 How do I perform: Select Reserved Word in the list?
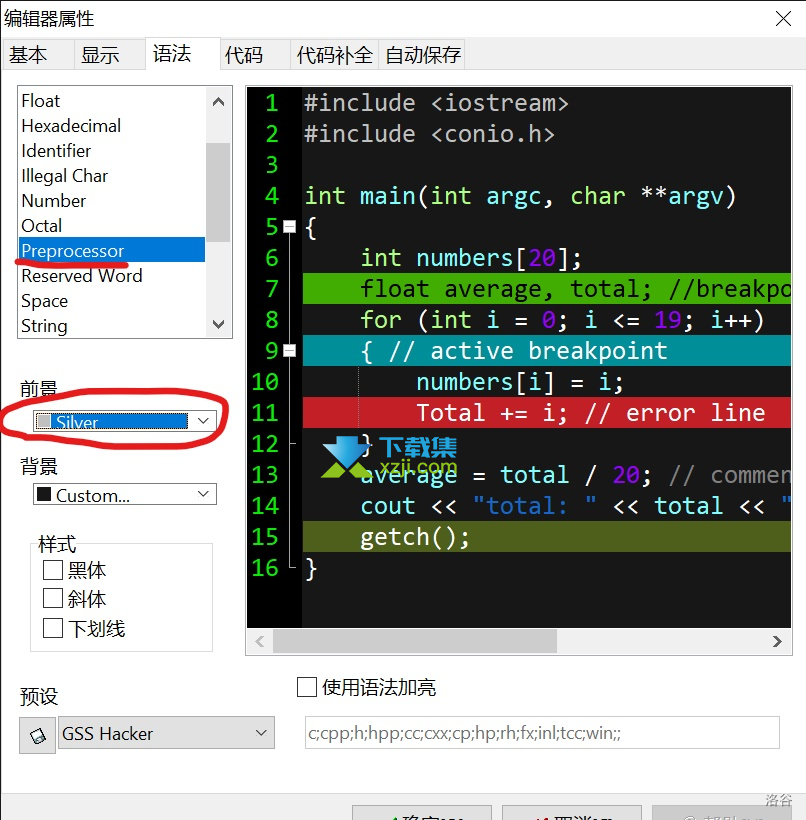[x=112, y=276]
